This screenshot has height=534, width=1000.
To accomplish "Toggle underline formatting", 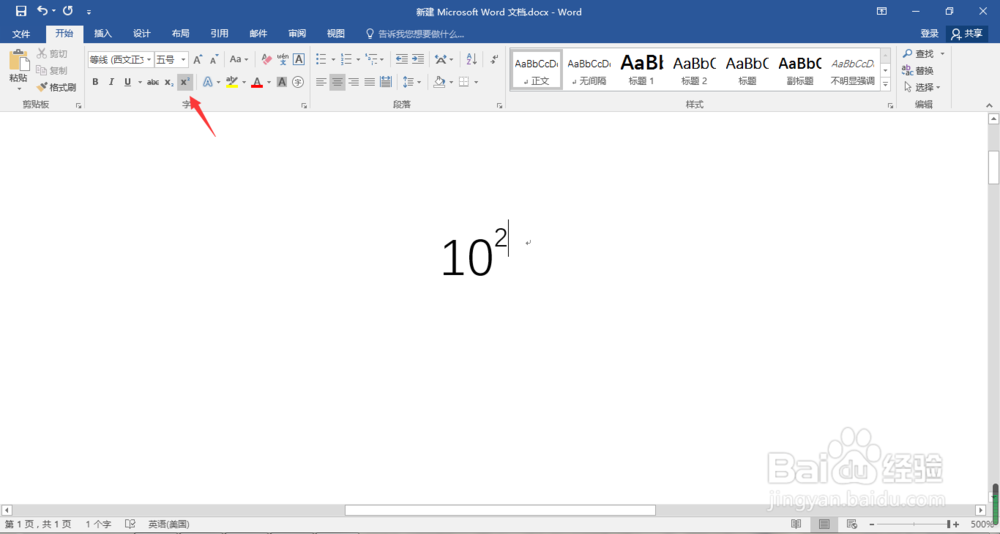I will (x=127, y=82).
